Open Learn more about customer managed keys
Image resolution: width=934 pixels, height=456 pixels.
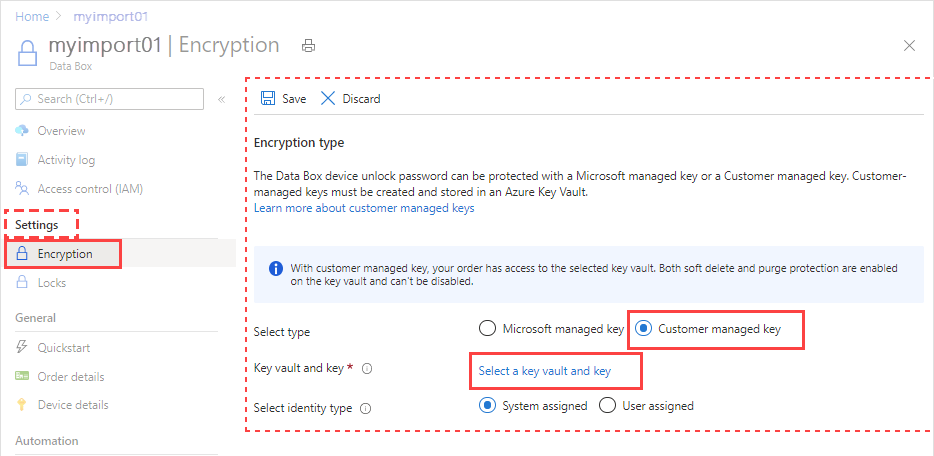(x=364, y=208)
